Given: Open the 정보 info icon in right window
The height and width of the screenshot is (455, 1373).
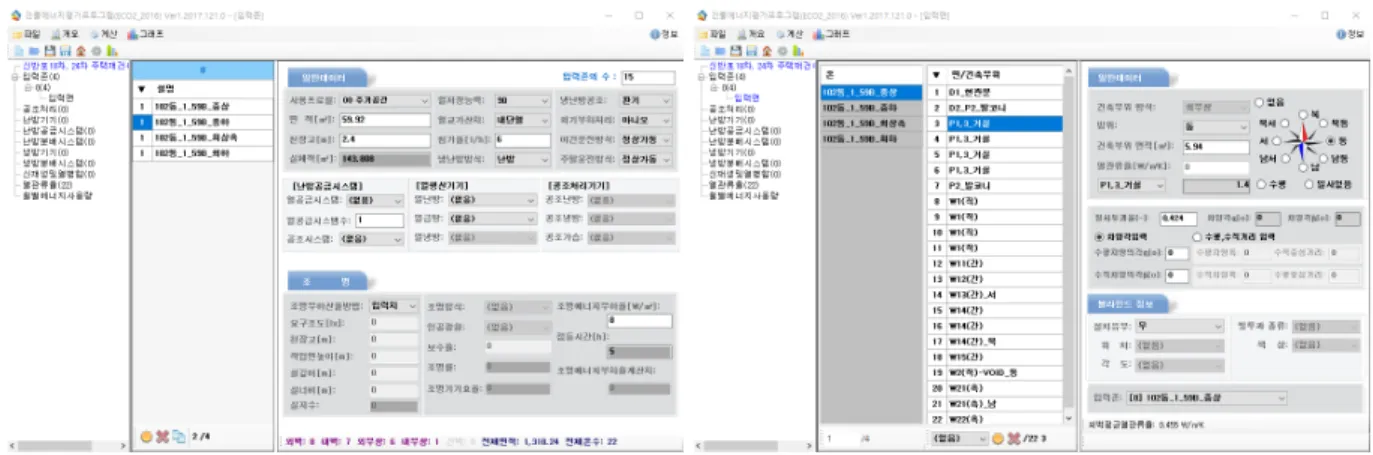Looking at the screenshot, I should 1351,33.
